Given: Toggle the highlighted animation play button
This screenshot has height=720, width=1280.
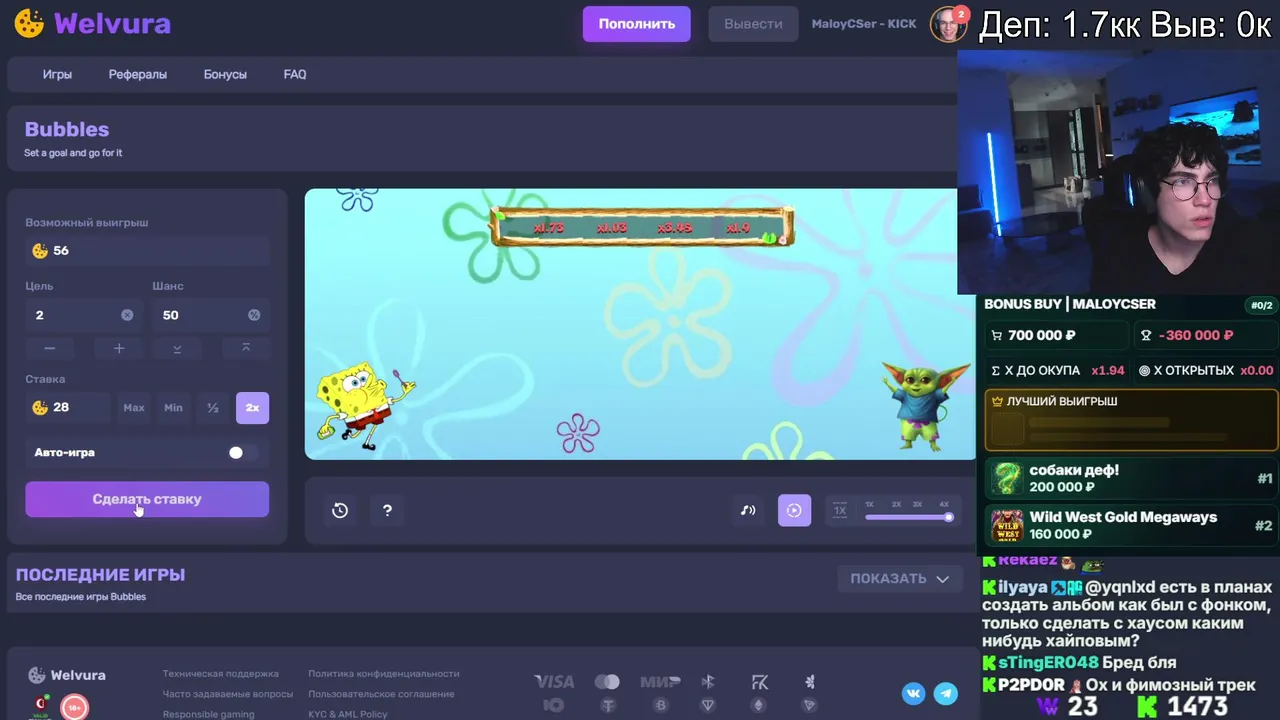Looking at the screenshot, I should (794, 510).
